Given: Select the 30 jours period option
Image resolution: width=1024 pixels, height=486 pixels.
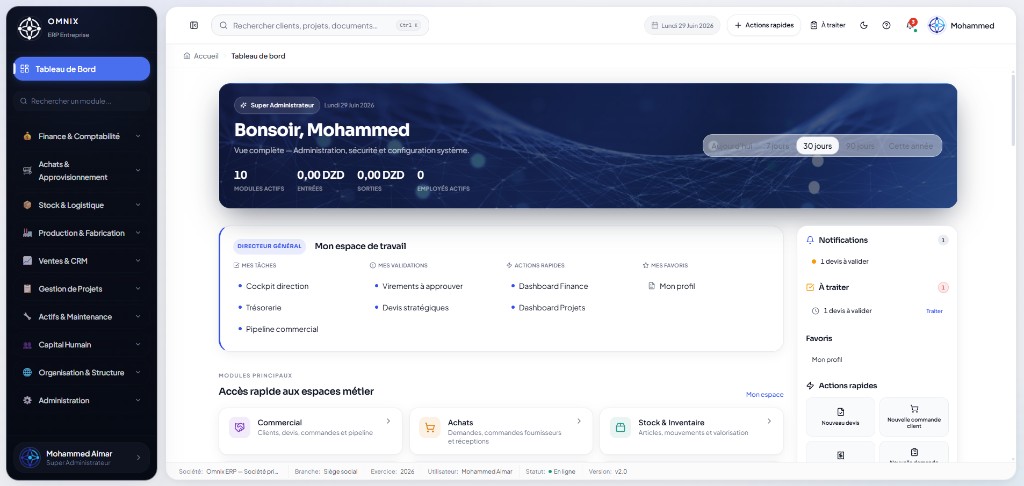Looking at the screenshot, I should click(x=818, y=146).
